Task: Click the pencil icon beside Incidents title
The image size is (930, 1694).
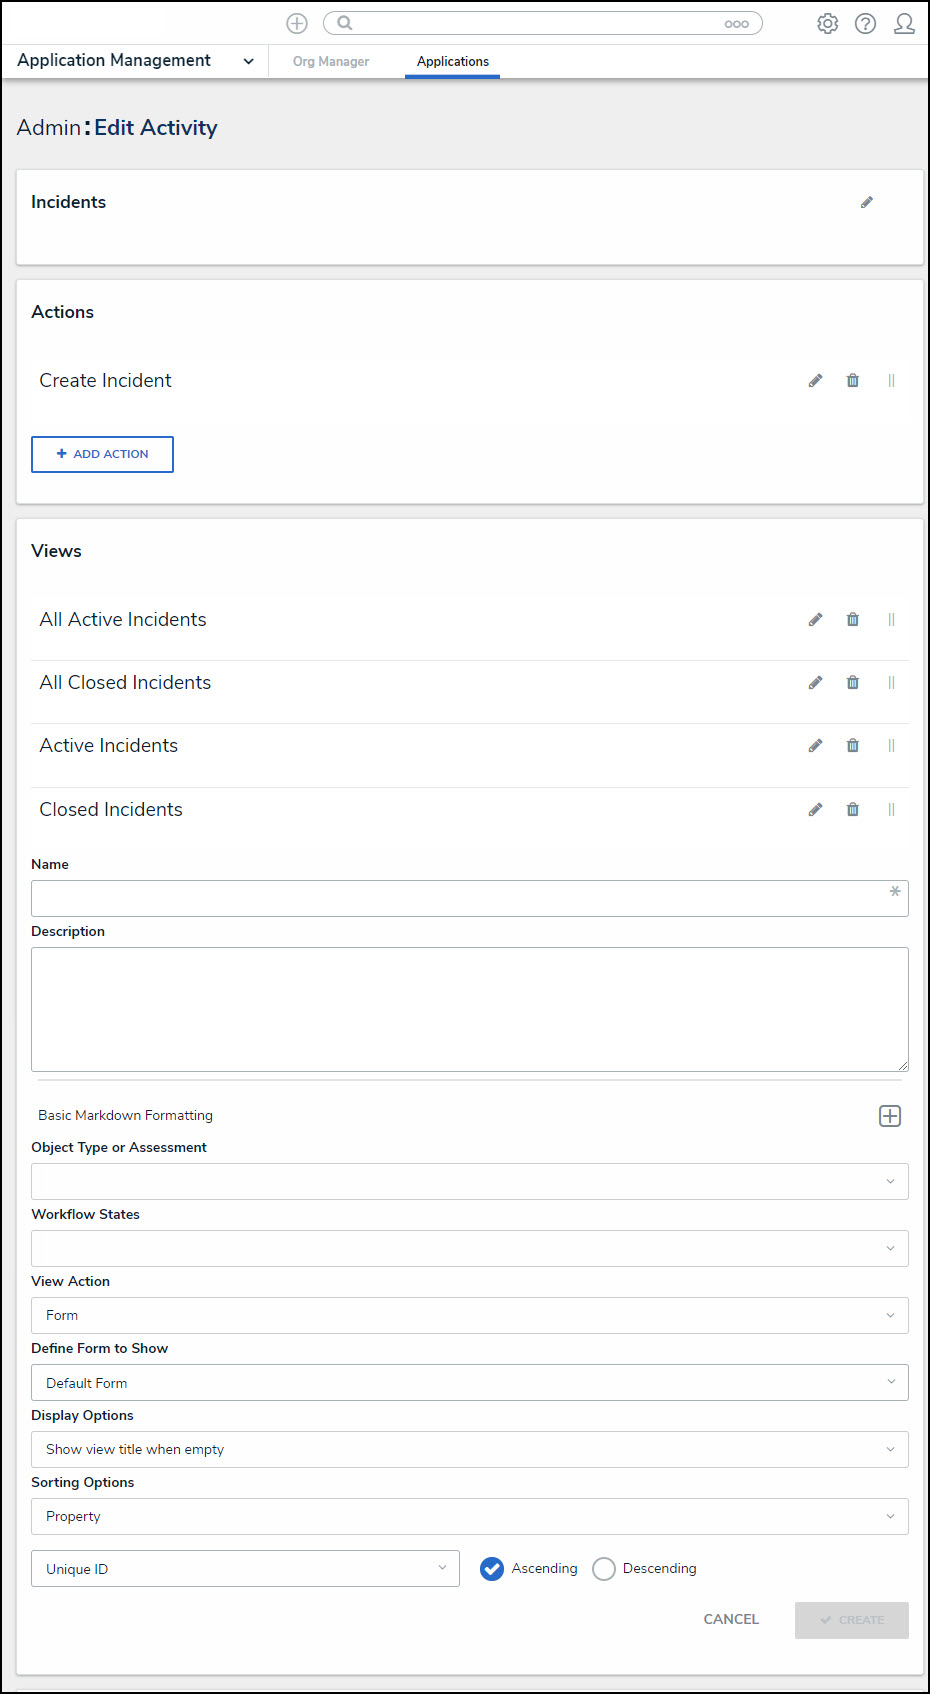Action: [x=867, y=202]
